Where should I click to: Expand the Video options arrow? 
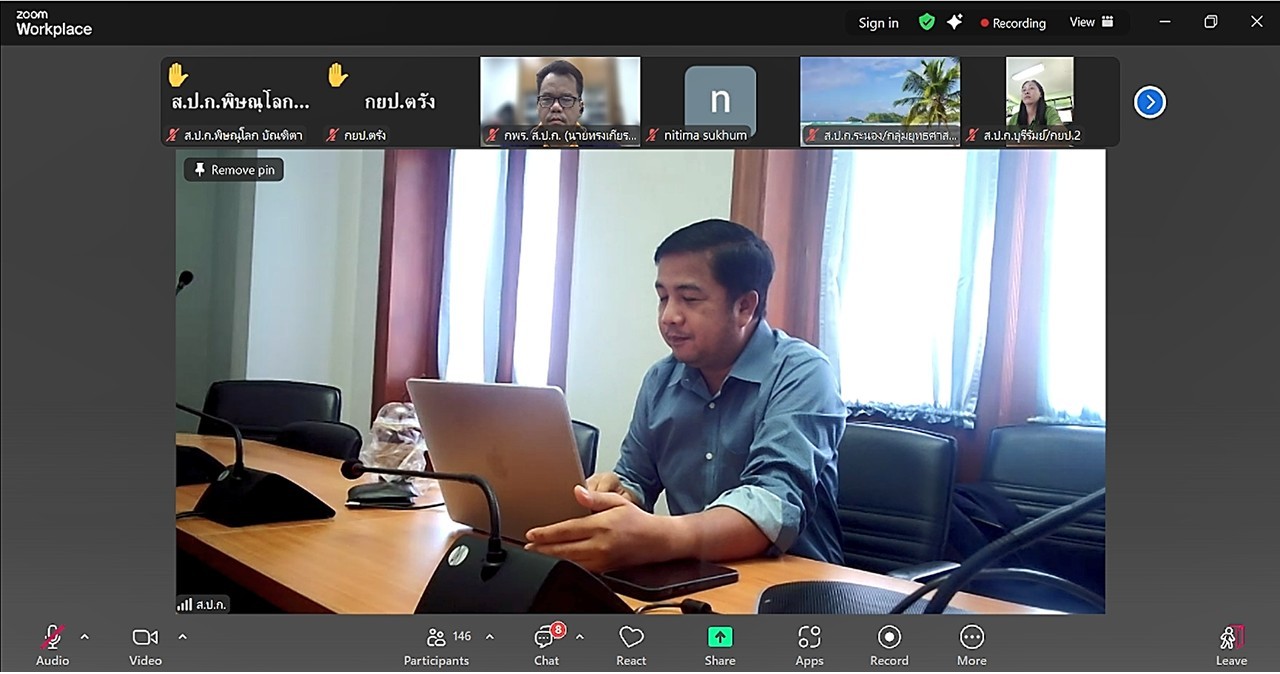[182, 637]
